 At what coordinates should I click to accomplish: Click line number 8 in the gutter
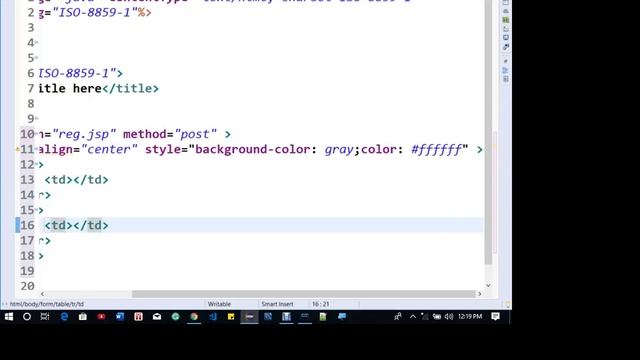(31, 104)
